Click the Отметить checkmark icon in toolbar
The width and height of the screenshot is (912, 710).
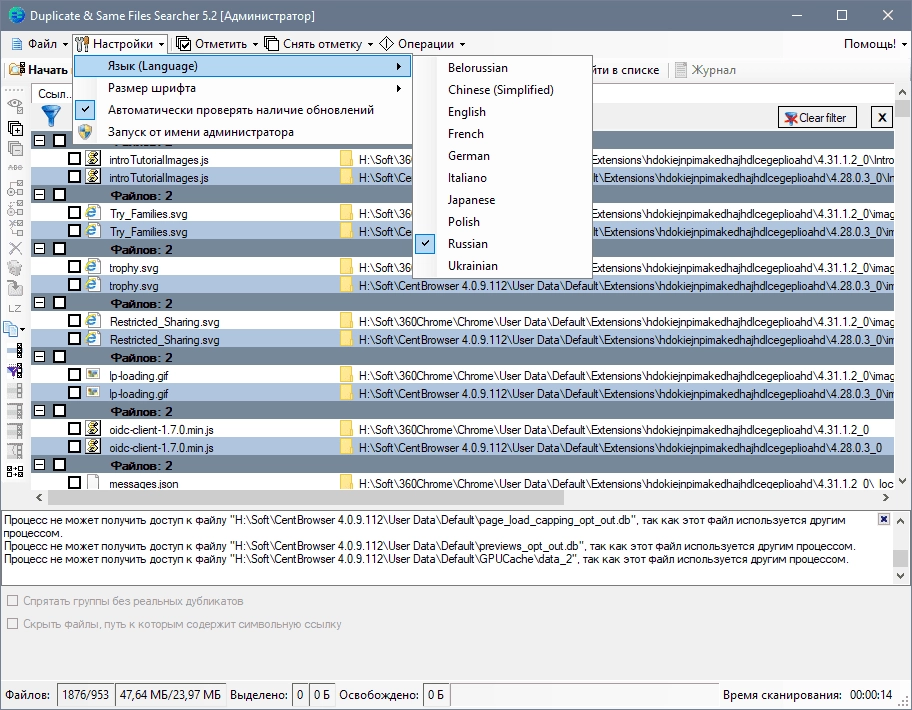point(184,44)
